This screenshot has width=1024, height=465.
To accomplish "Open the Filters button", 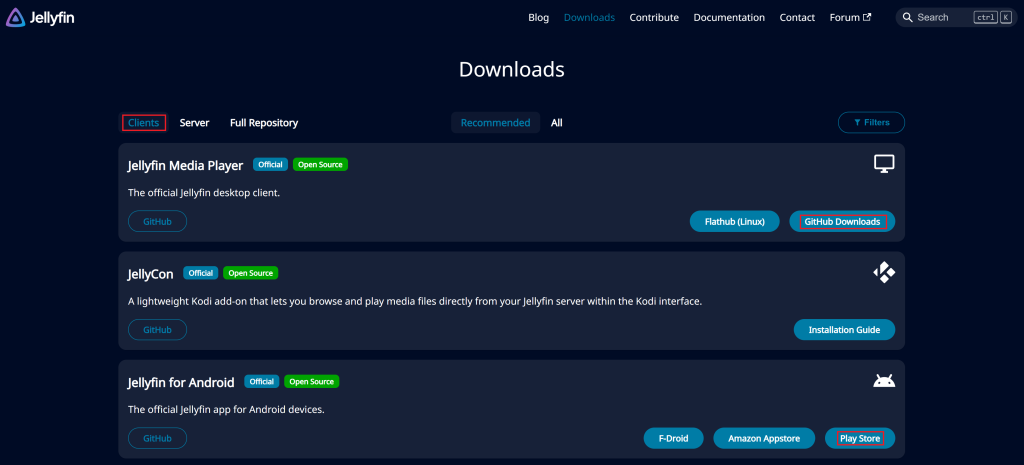I will coord(871,122).
